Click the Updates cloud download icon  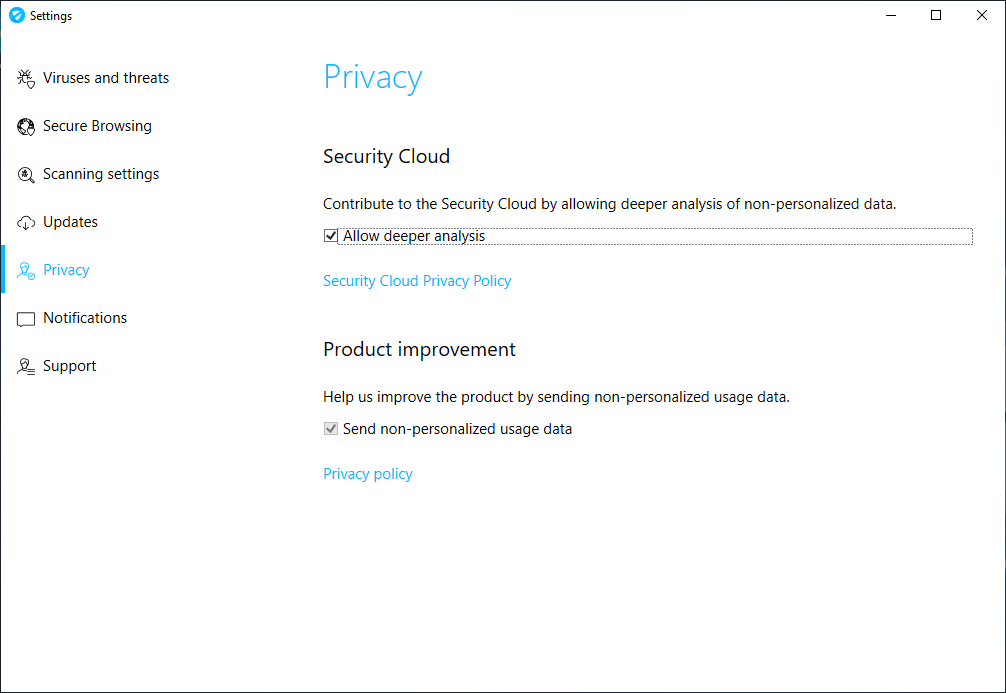tap(26, 223)
